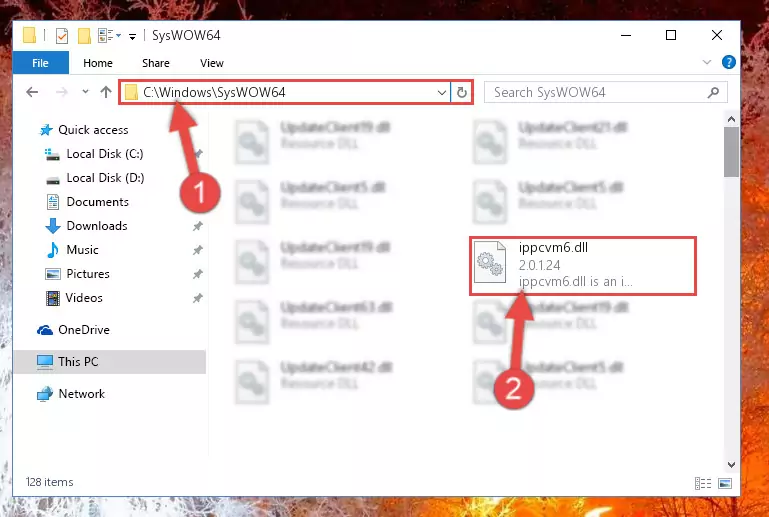Open Local Disk (C:) in sidebar
The height and width of the screenshot is (517, 769).
[x=105, y=154]
